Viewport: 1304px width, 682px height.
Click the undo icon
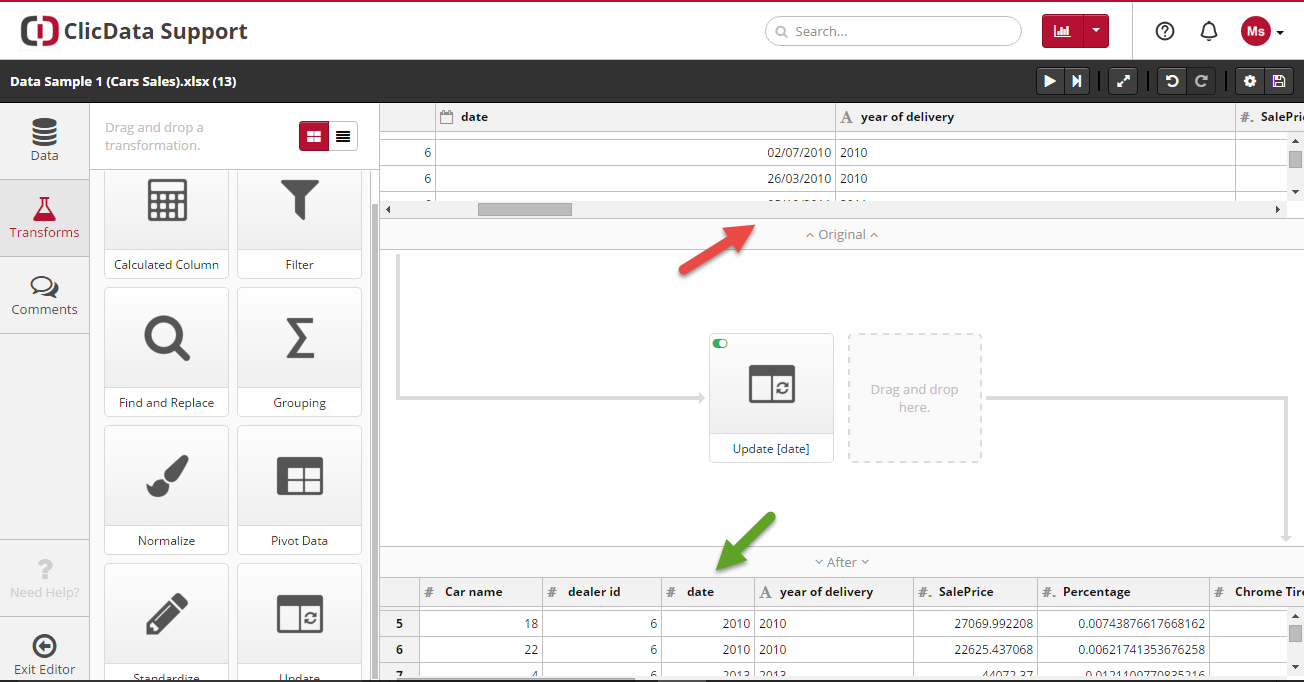(x=1172, y=81)
